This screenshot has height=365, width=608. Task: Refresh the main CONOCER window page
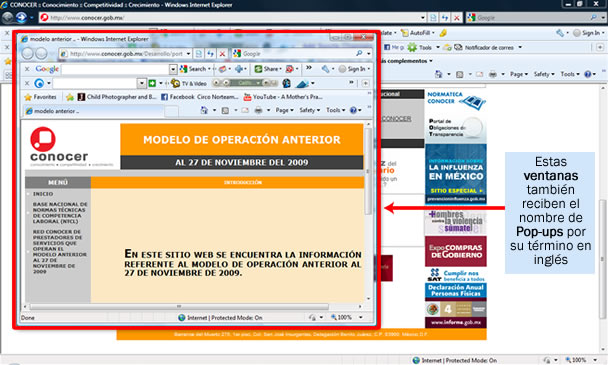tap(445, 17)
